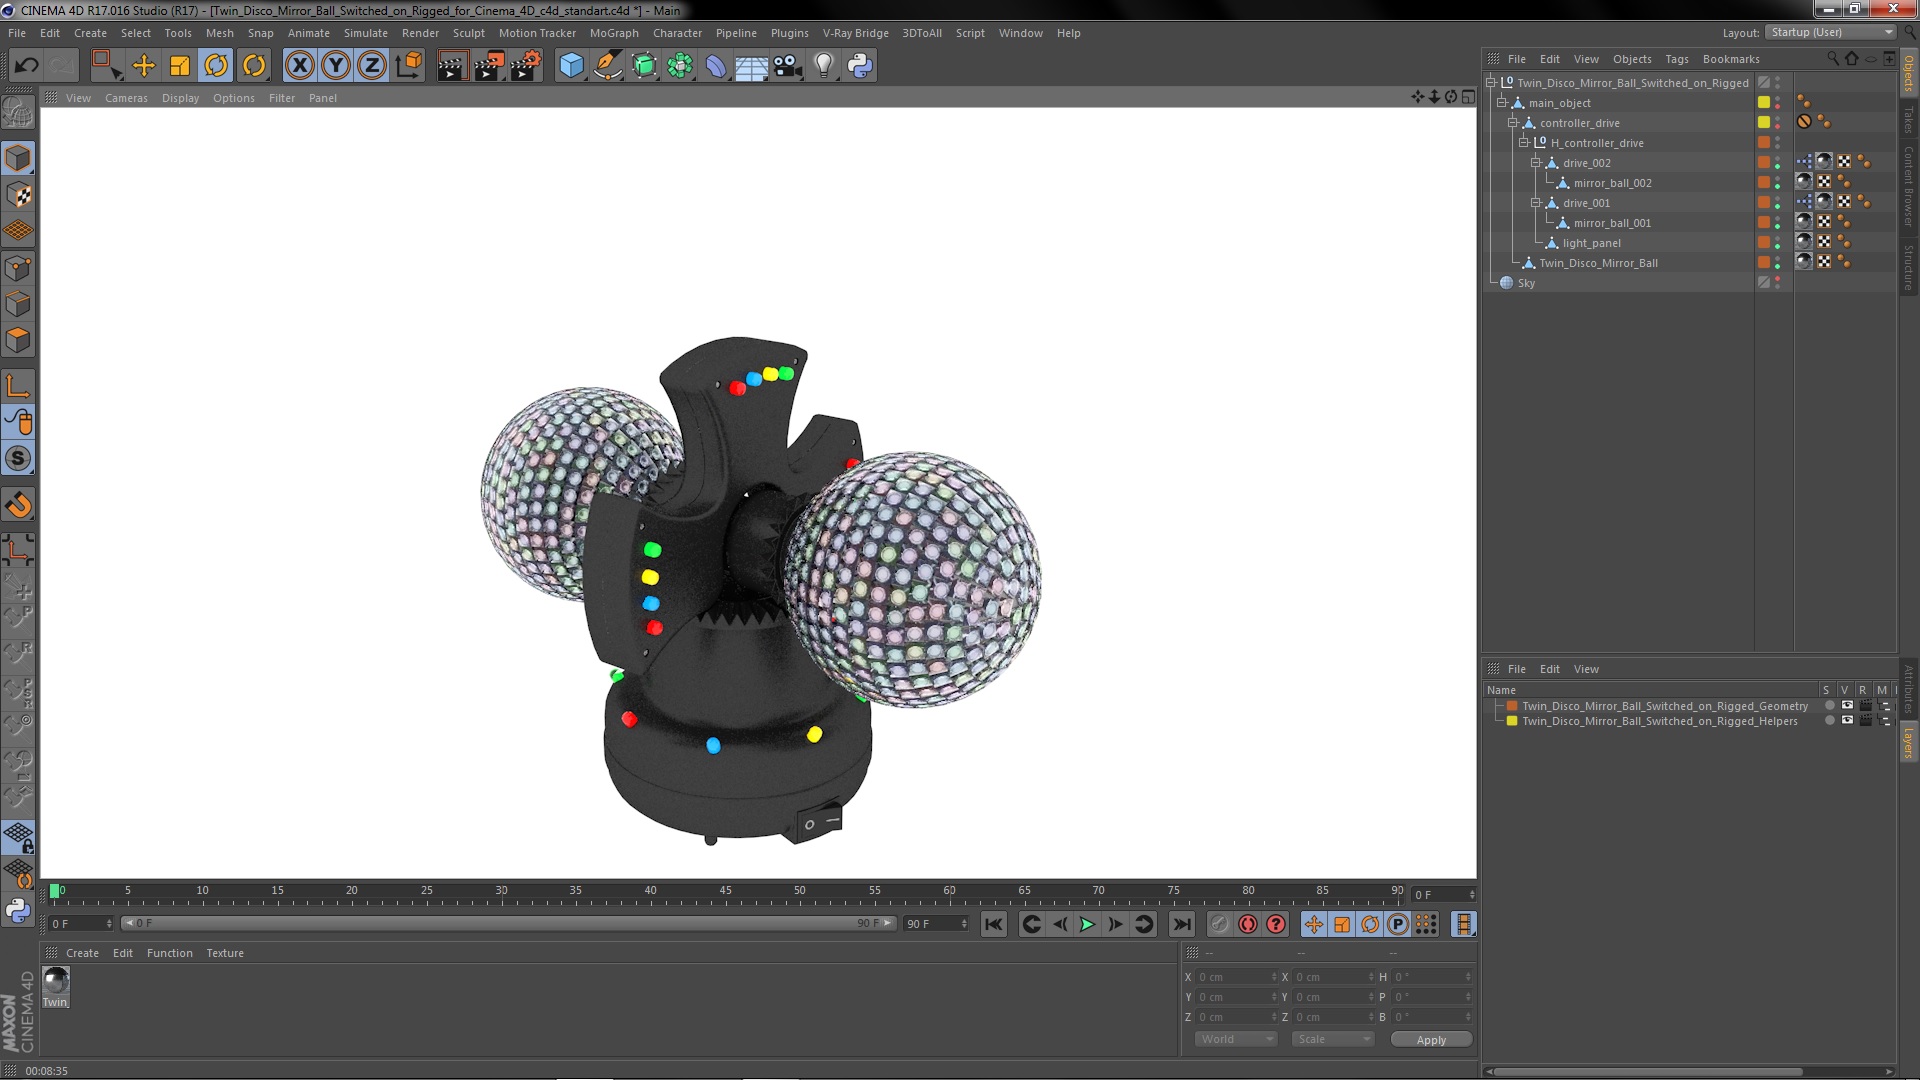1920x1080 pixels.
Task: Open the Attributes side tab
Action: (1909, 690)
